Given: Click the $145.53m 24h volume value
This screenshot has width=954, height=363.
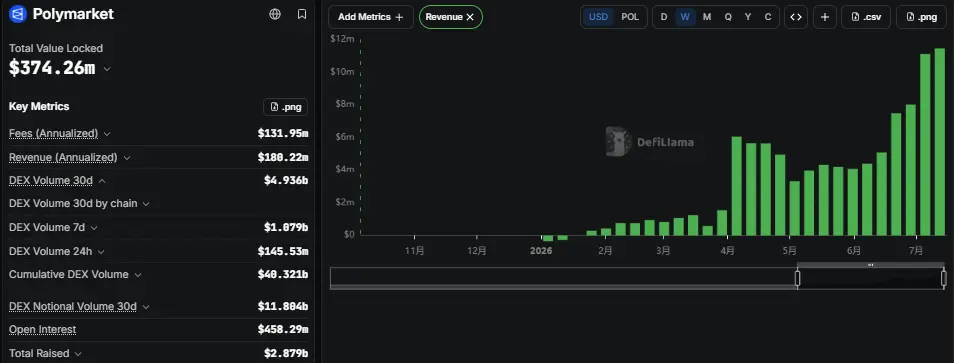Looking at the screenshot, I should coord(283,251).
